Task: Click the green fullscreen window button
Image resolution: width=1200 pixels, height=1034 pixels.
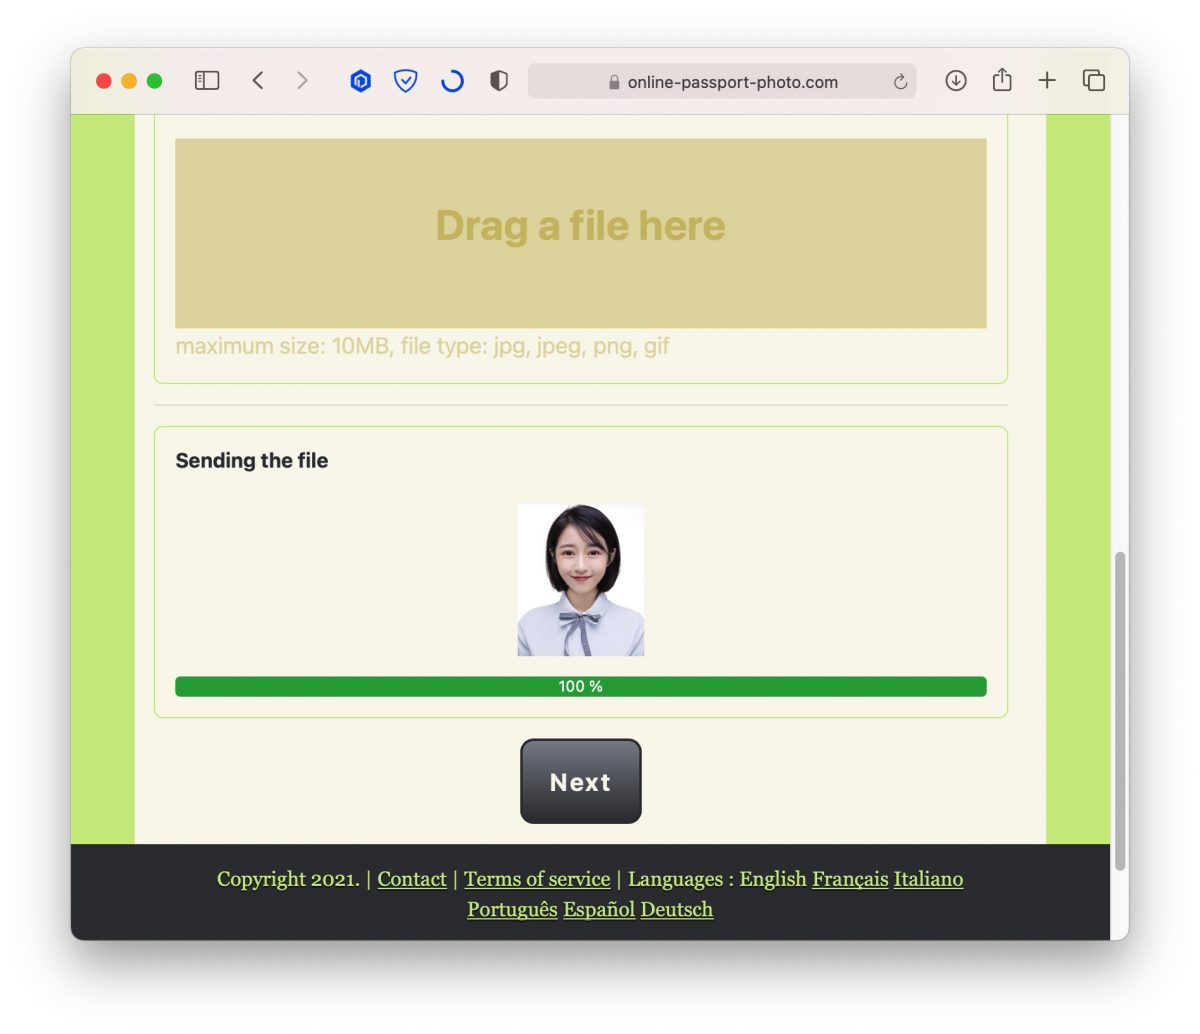Action: [154, 81]
